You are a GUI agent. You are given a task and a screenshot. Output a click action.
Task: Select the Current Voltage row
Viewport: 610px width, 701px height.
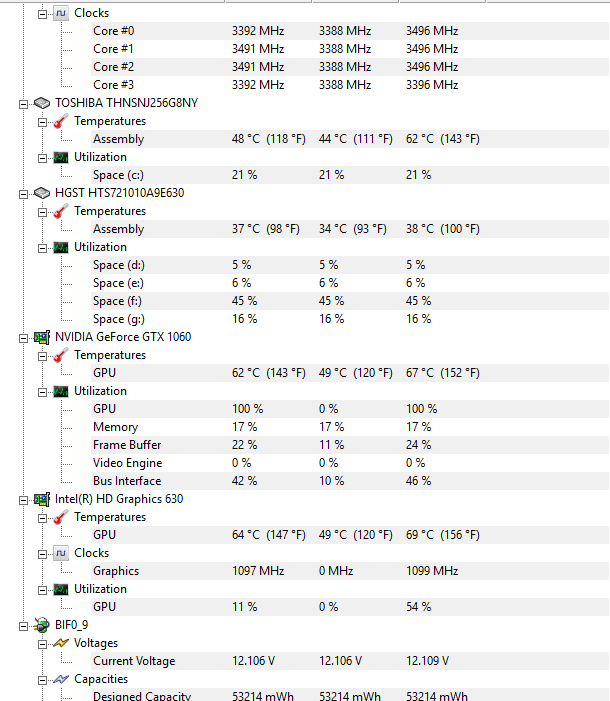click(x=134, y=661)
